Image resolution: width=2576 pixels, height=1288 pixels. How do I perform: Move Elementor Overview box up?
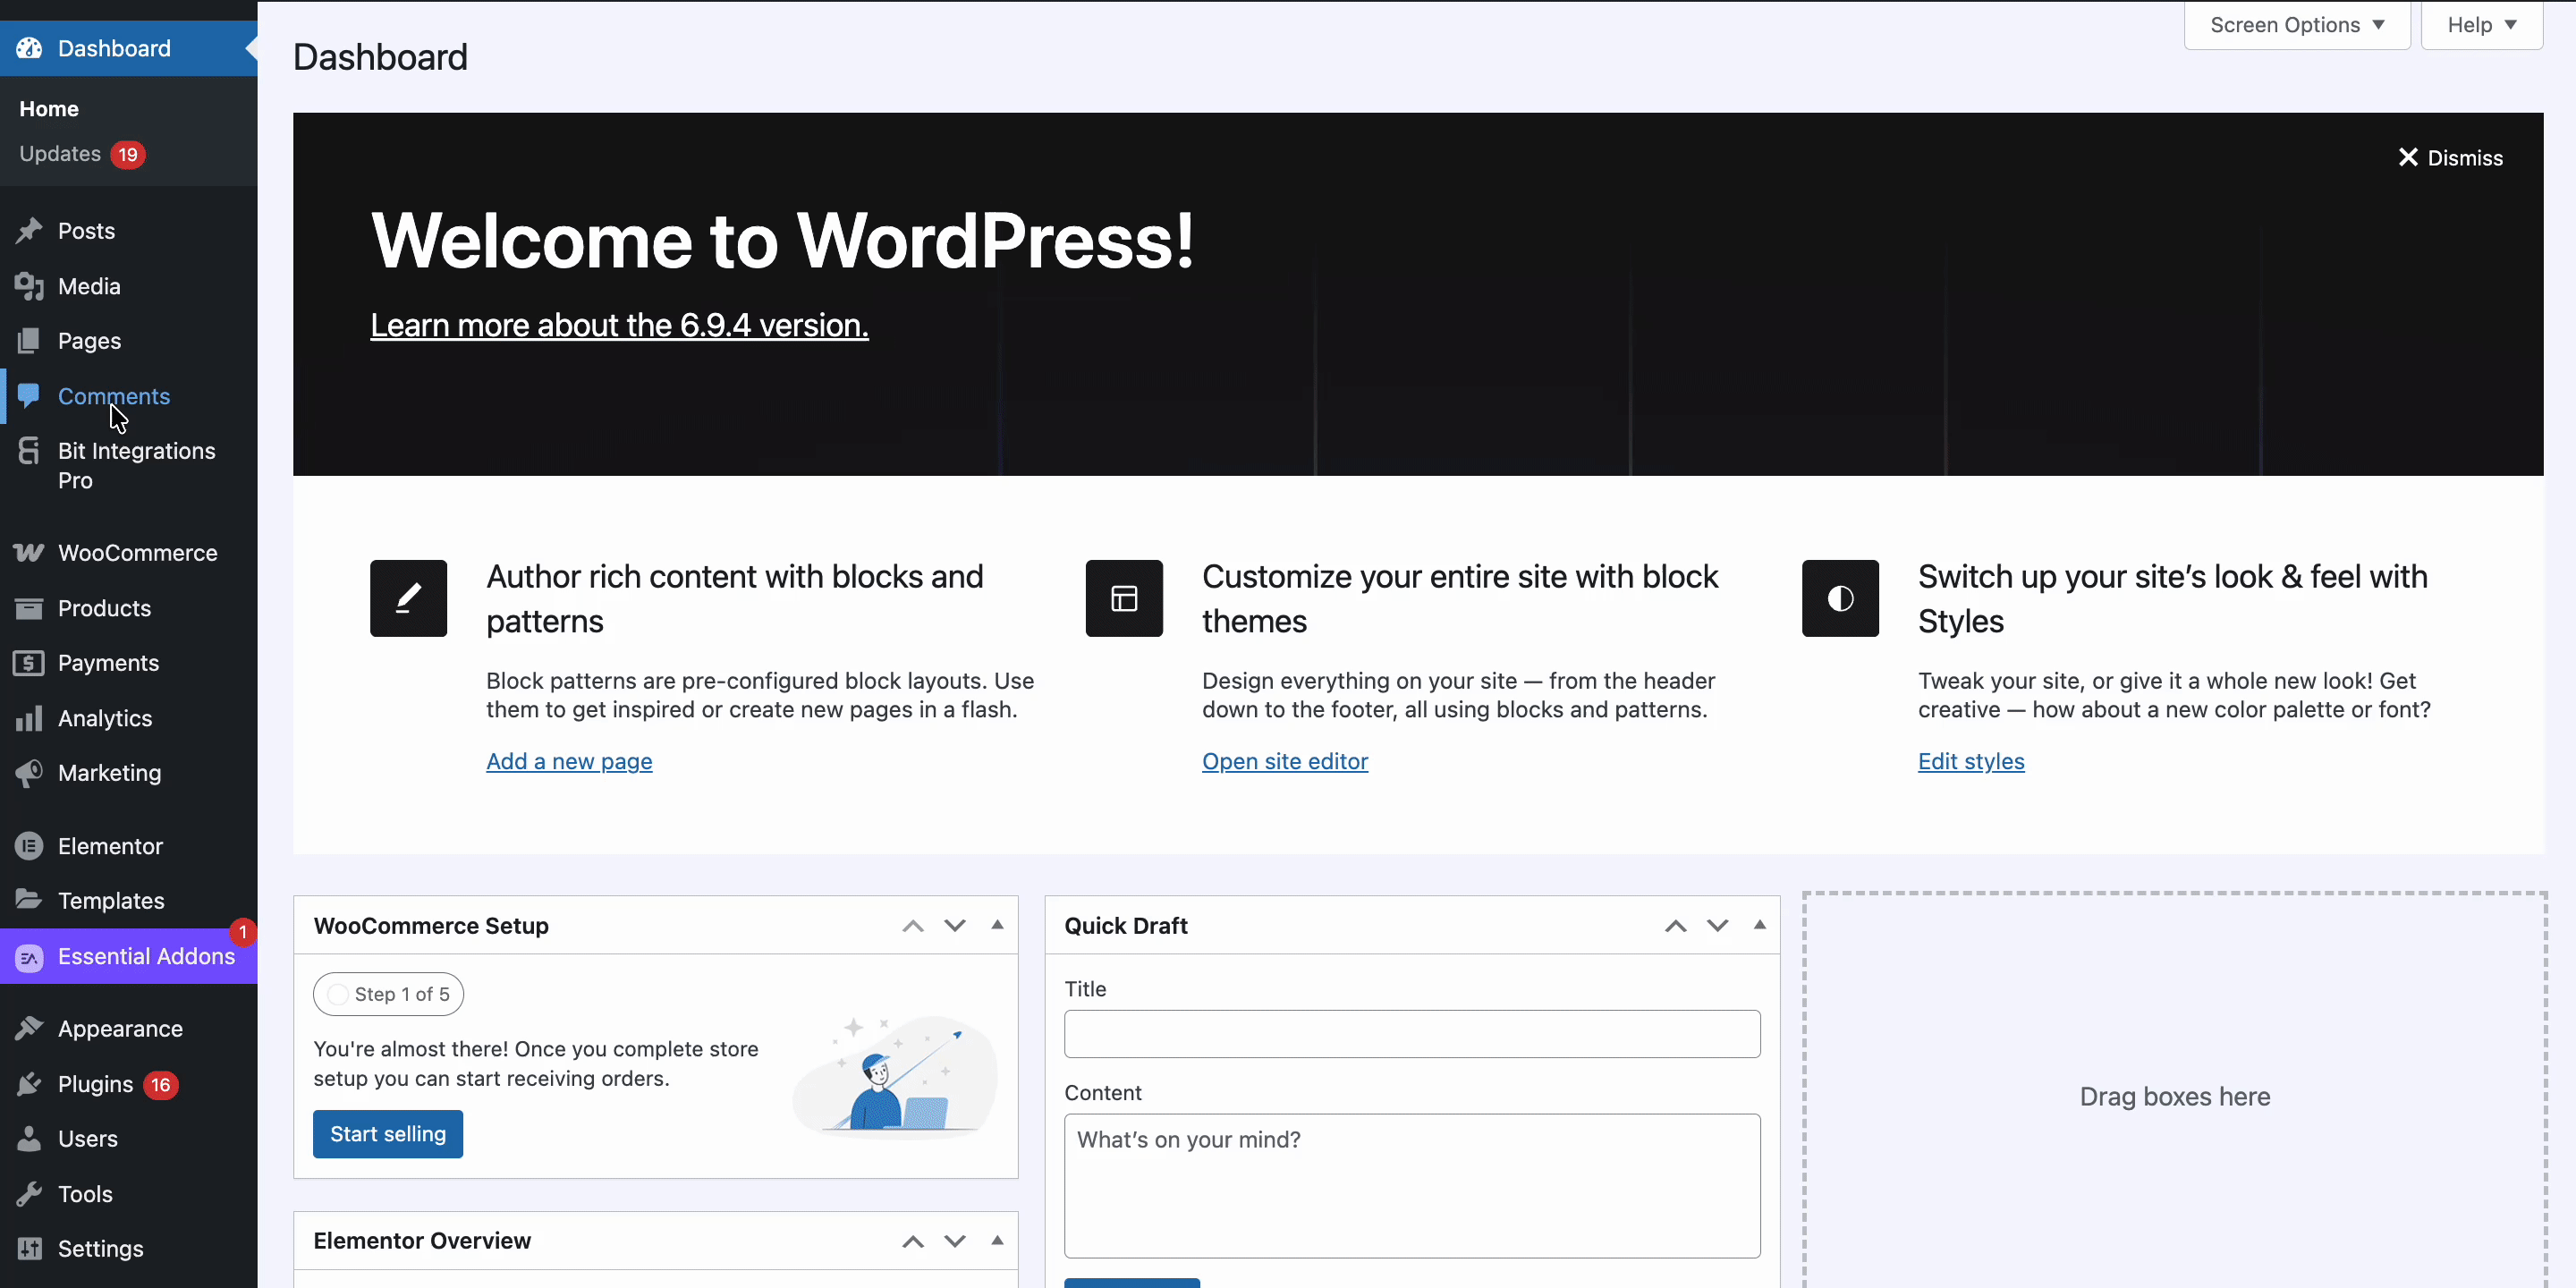(x=912, y=1241)
